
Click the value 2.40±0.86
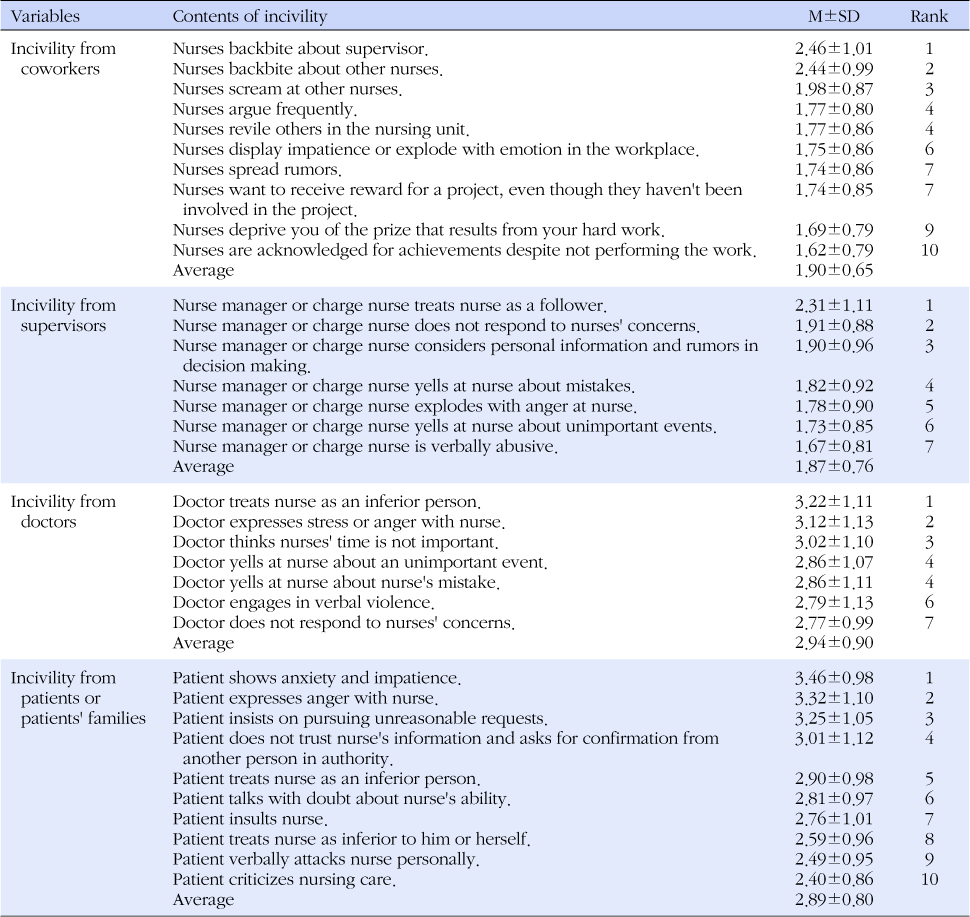click(x=834, y=879)
